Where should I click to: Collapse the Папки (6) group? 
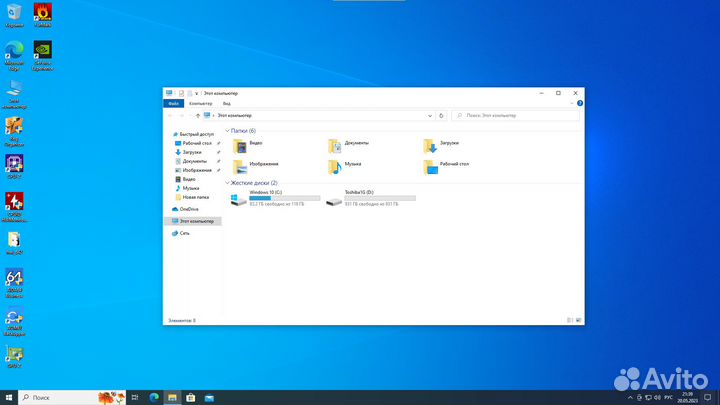point(228,131)
